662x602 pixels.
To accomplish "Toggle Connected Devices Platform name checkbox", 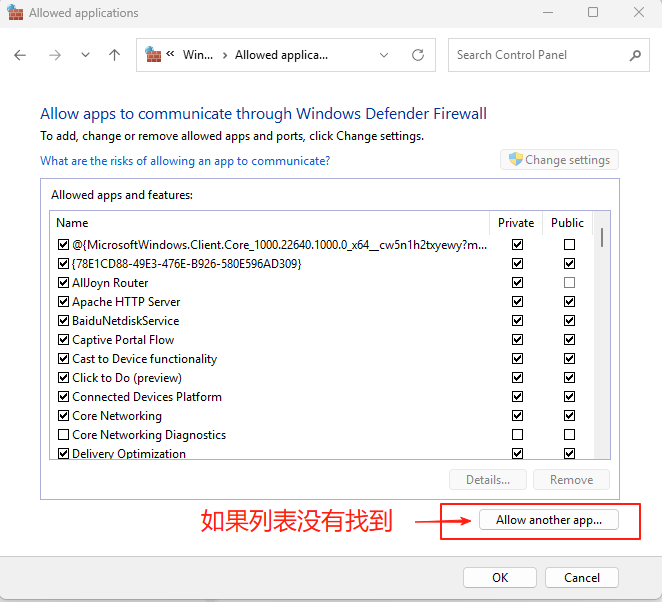I will pyautogui.click(x=63, y=396).
